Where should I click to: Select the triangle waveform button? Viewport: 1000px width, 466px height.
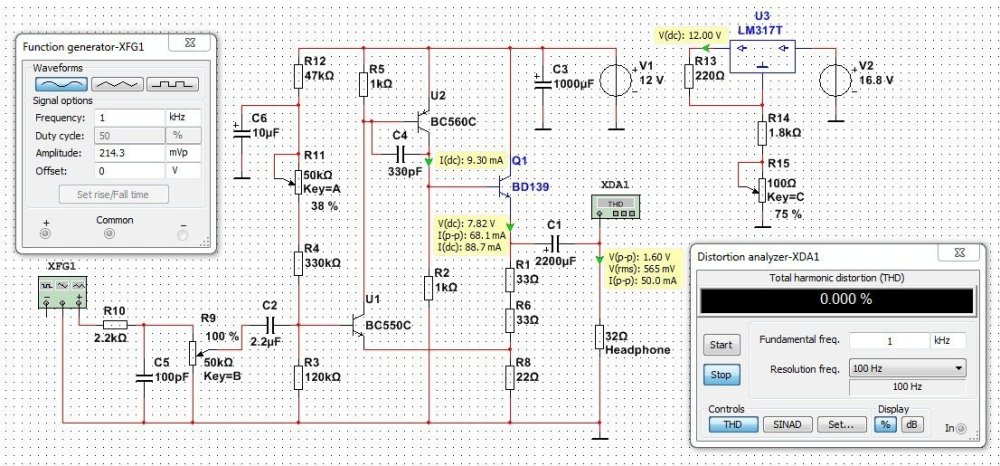click(x=117, y=84)
